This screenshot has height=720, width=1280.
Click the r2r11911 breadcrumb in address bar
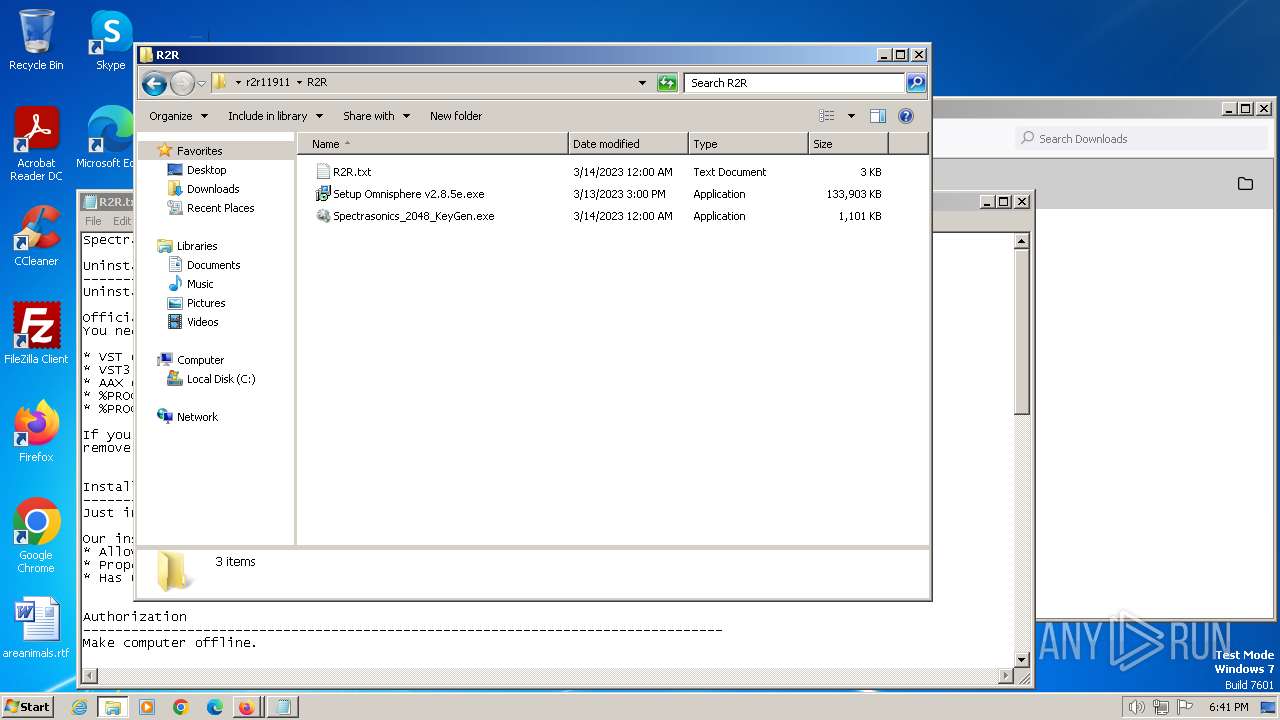268,83
